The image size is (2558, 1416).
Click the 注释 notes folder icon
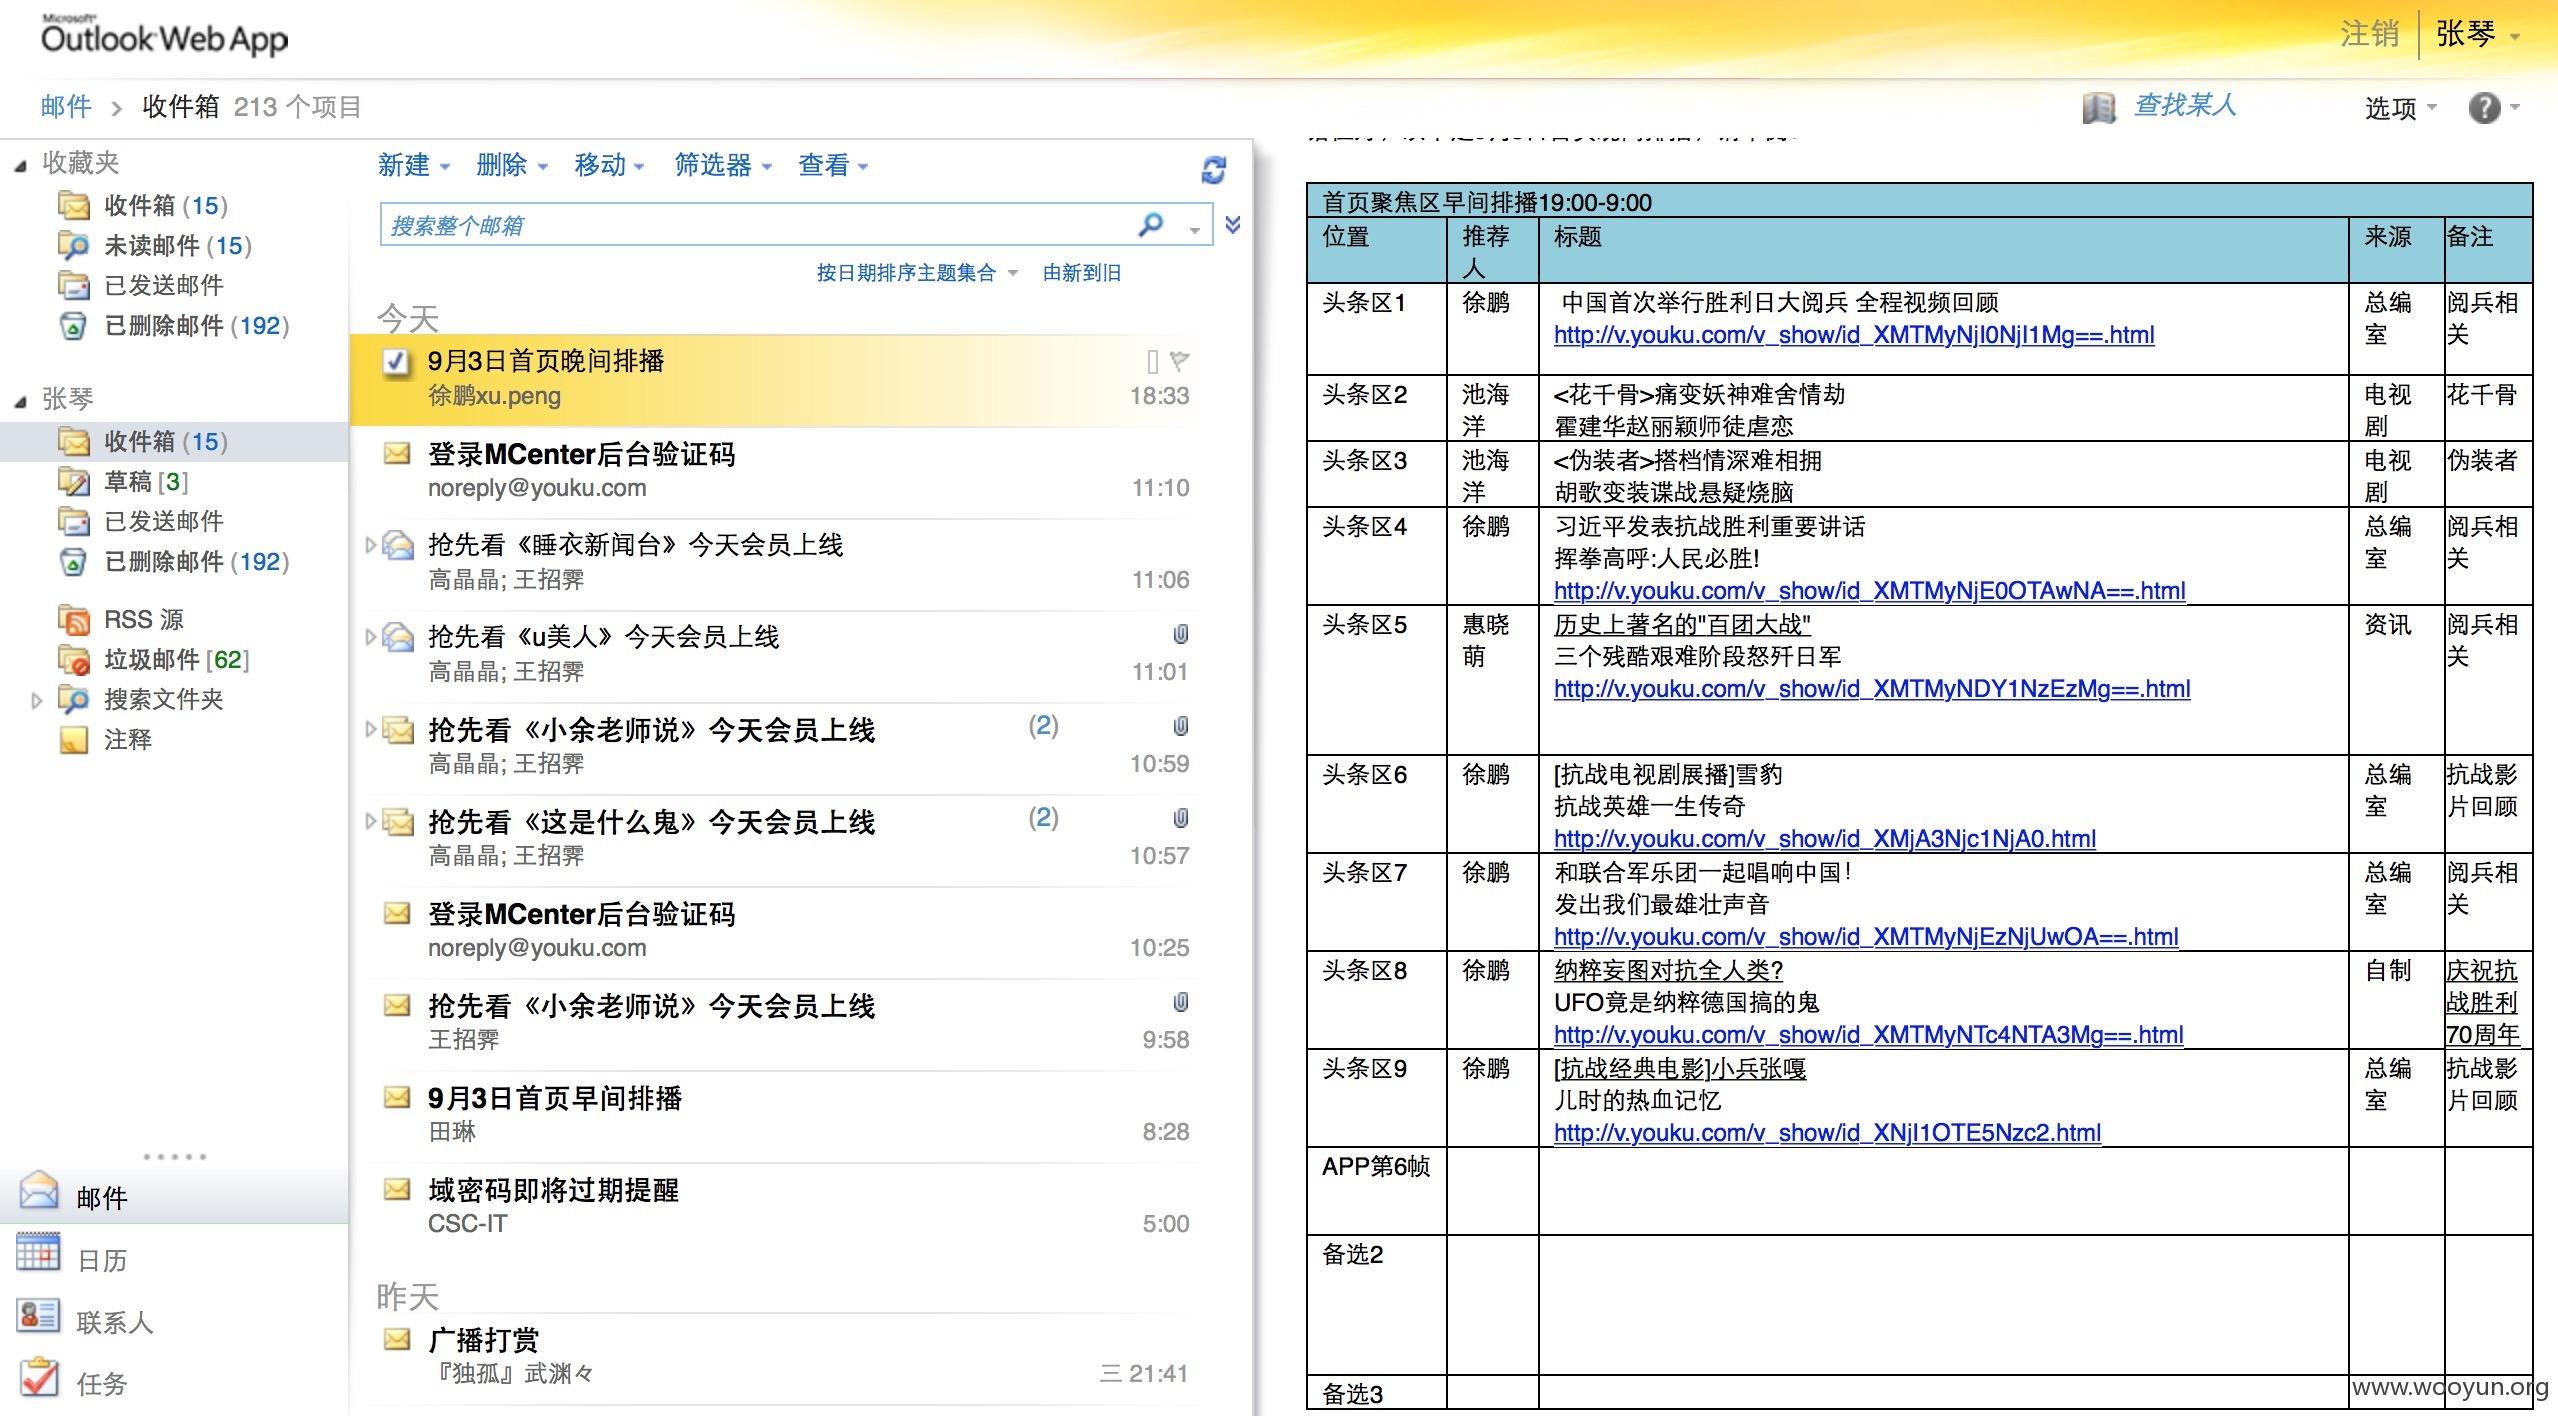[74, 739]
